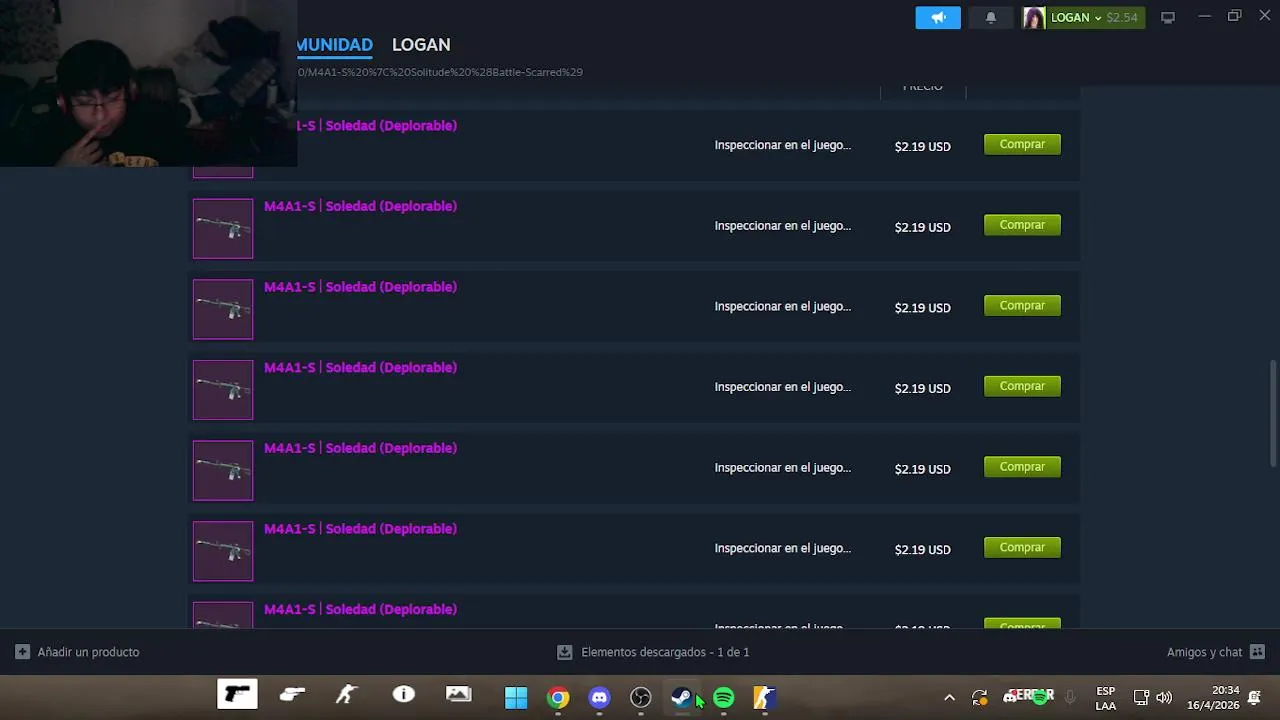Open the volume speaker tray icon
Viewport: 1280px width, 720px height.
pos(1164,698)
